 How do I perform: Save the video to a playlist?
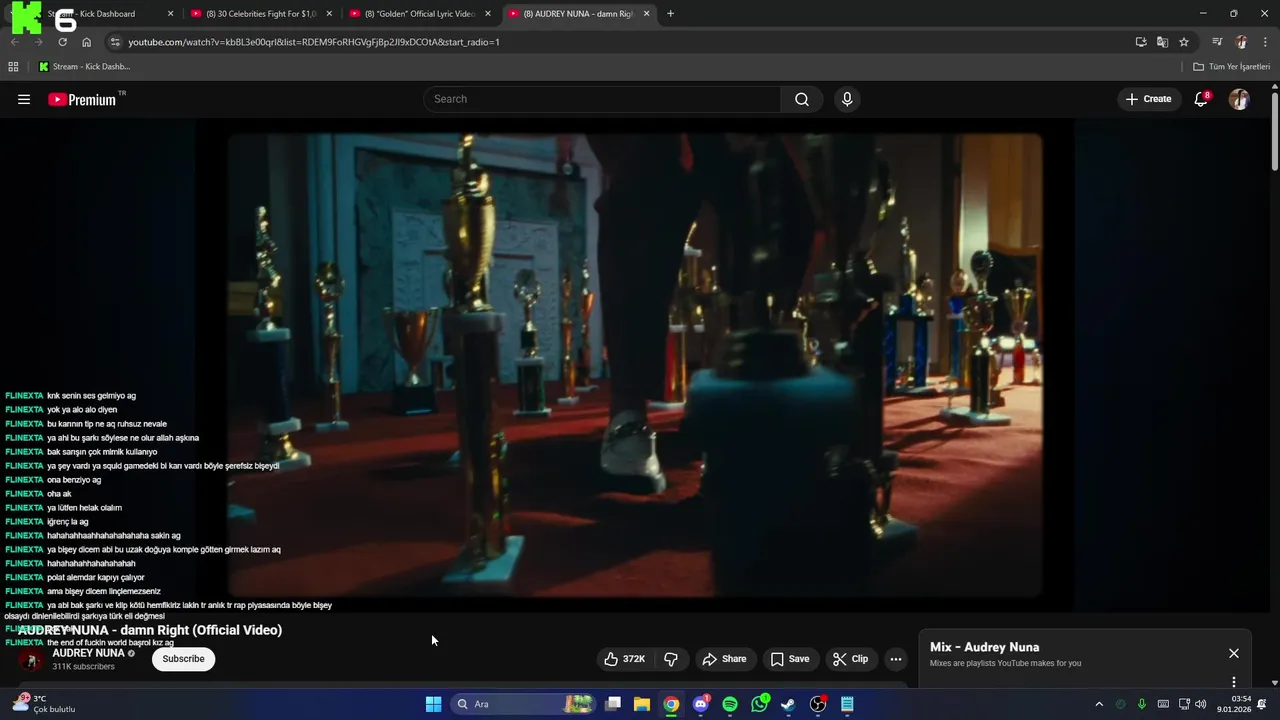789,659
